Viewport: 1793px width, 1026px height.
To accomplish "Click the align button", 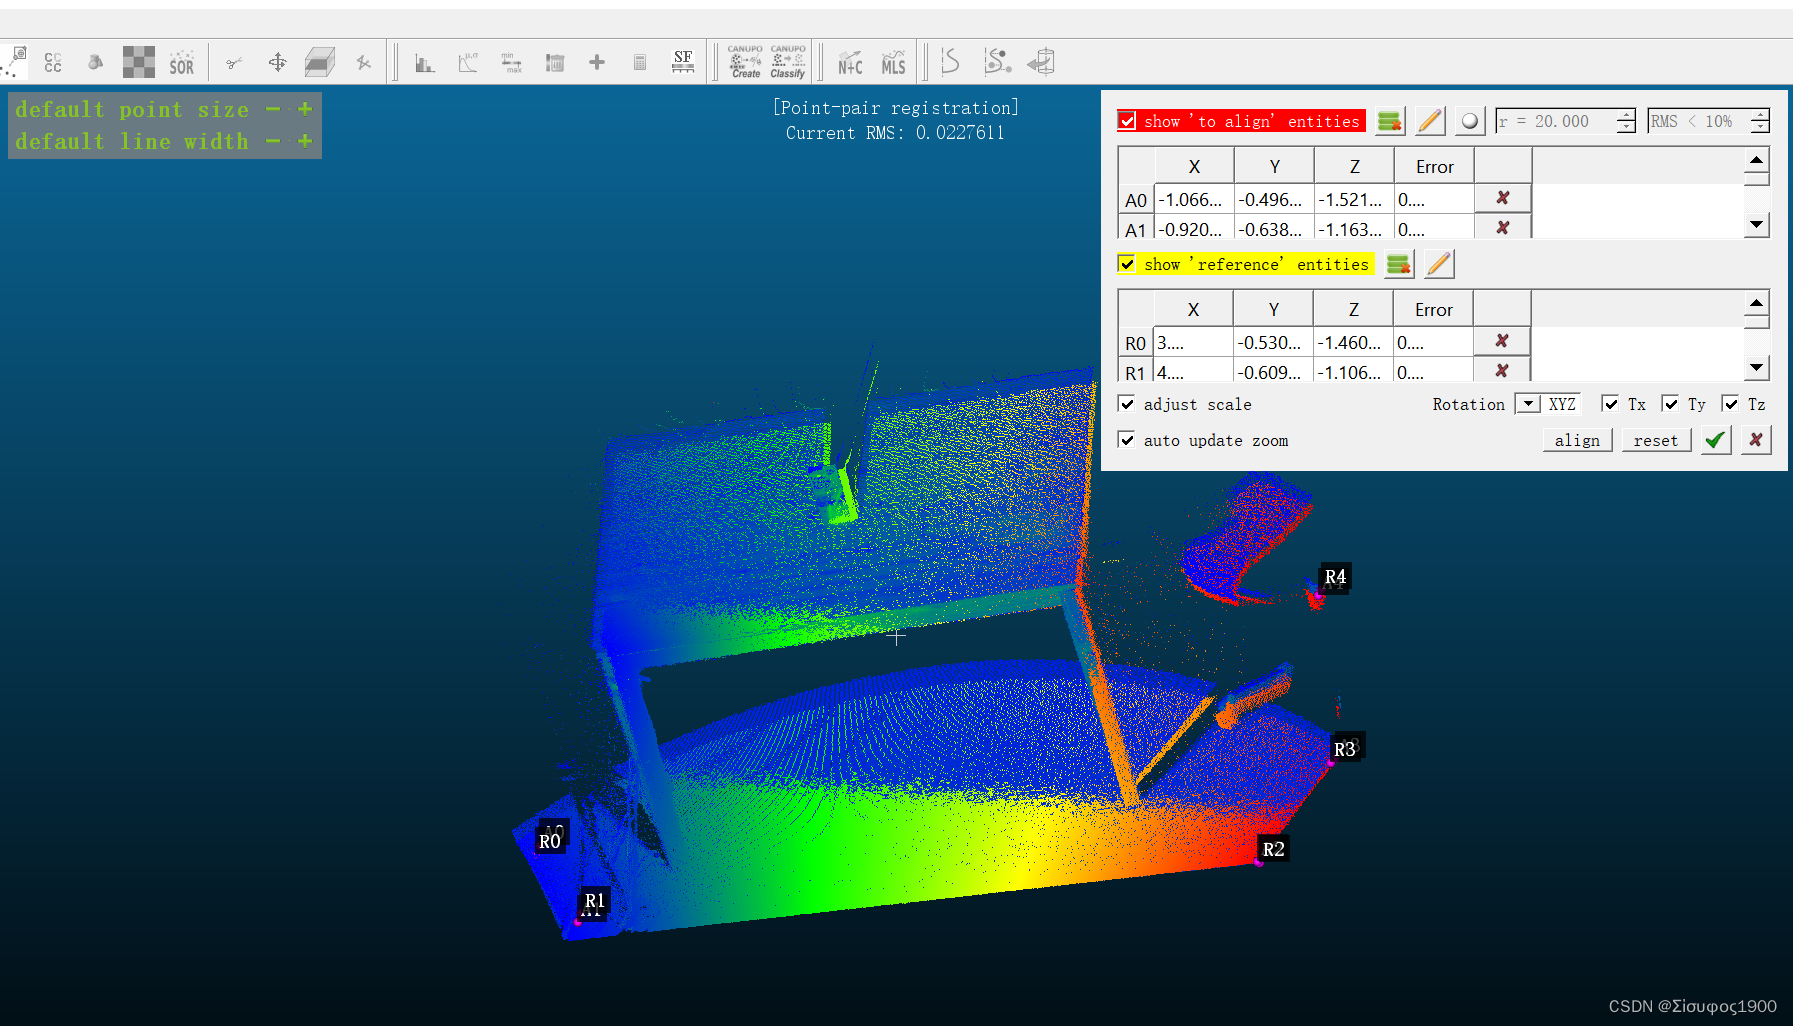I will click(x=1577, y=440).
